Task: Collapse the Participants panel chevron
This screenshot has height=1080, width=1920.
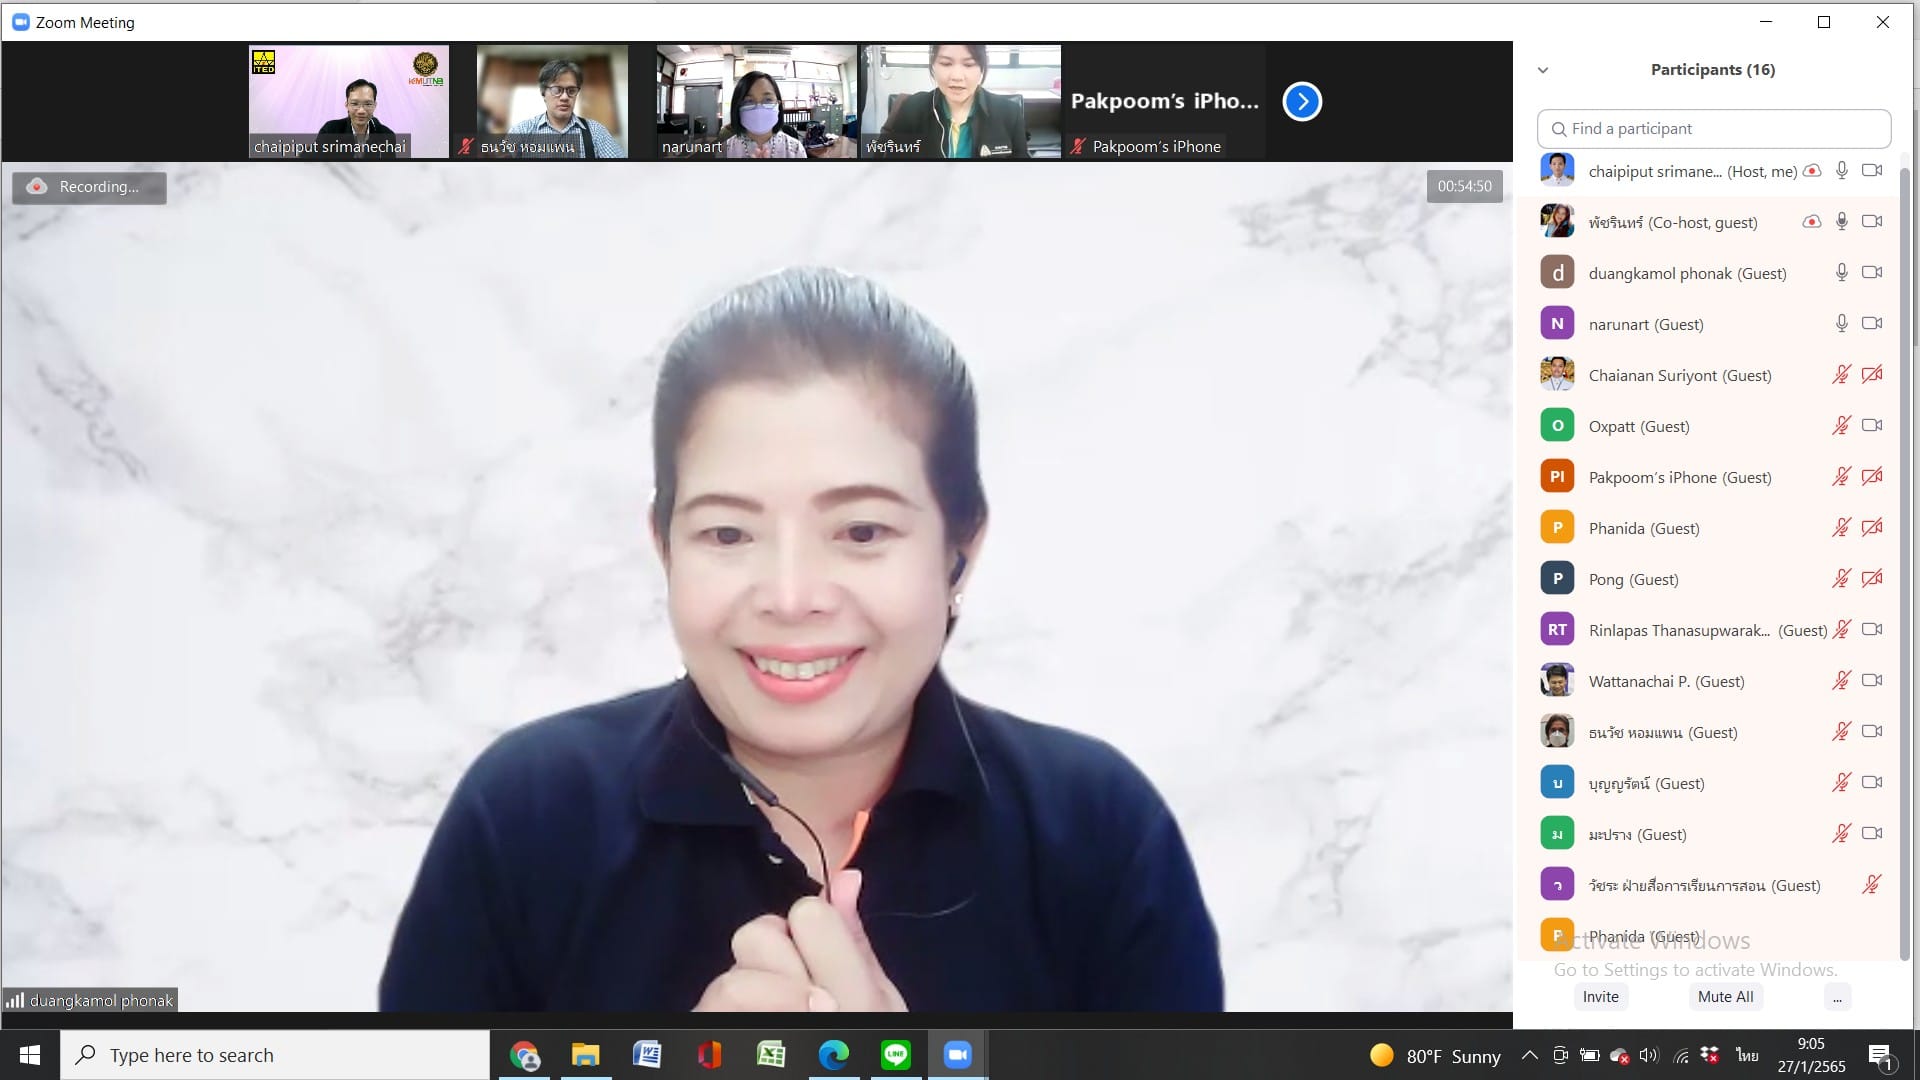Action: (x=1543, y=70)
